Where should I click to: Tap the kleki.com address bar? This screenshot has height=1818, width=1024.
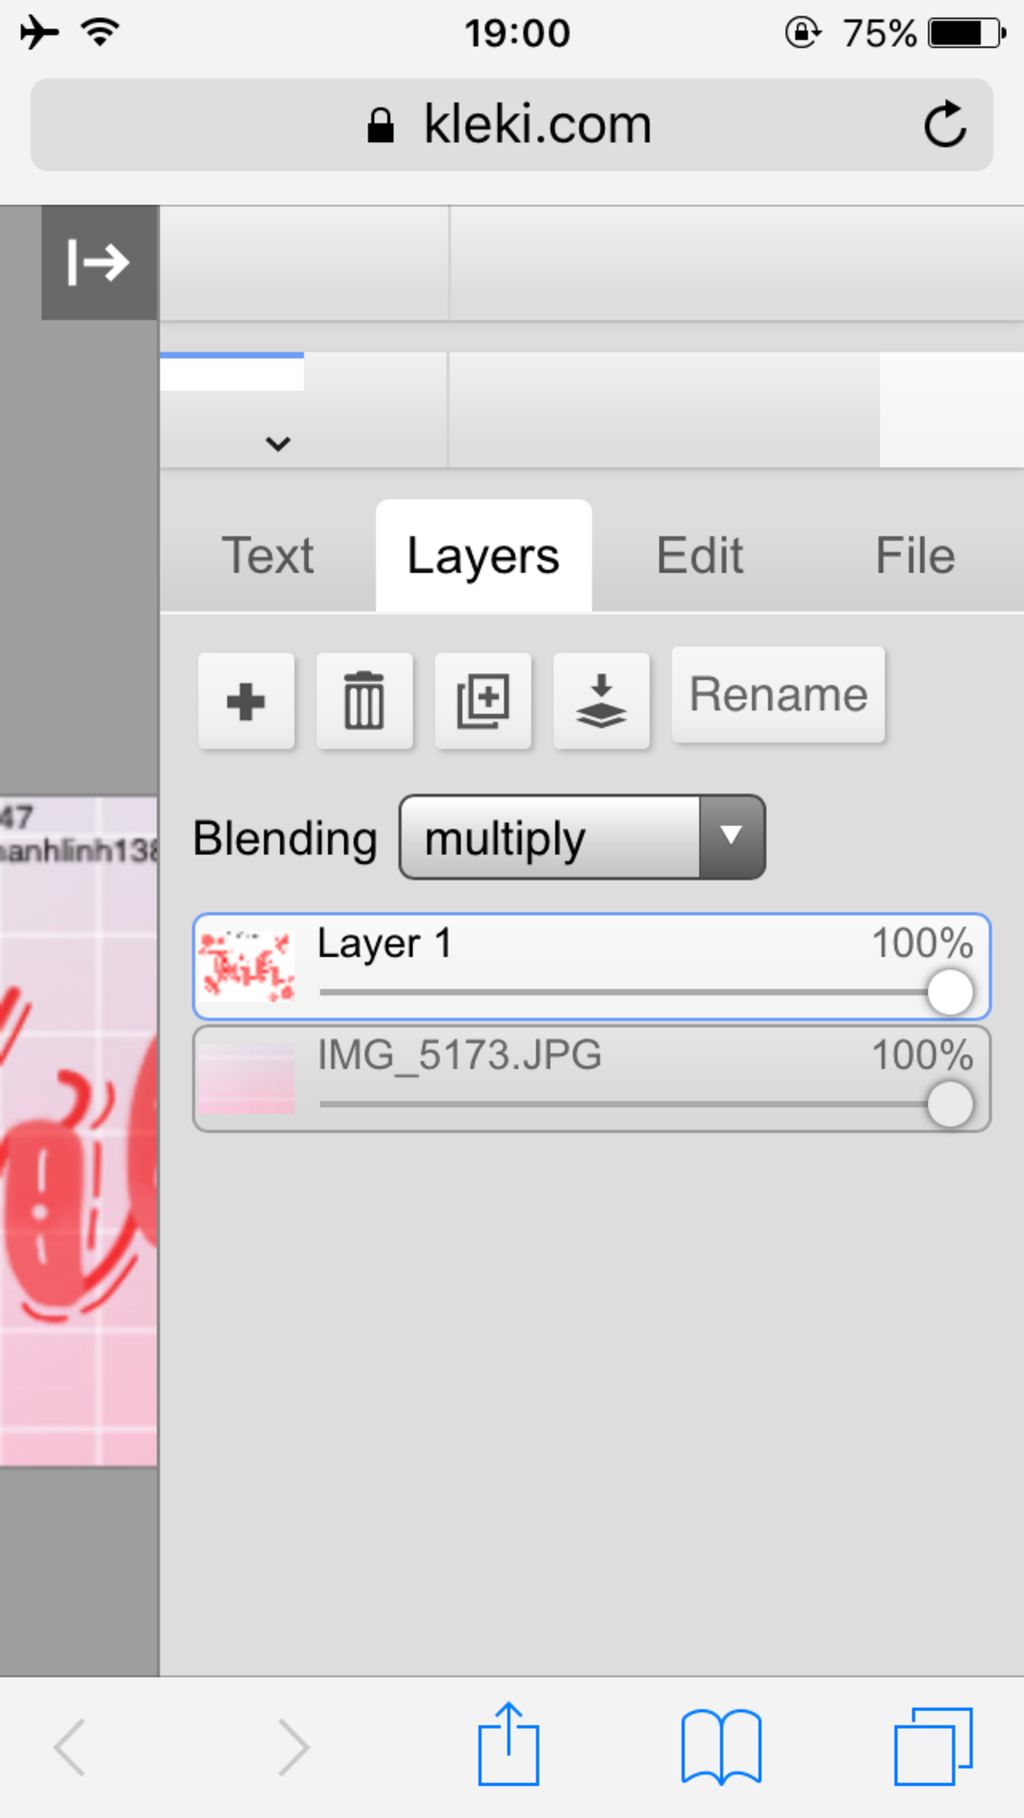[512, 125]
